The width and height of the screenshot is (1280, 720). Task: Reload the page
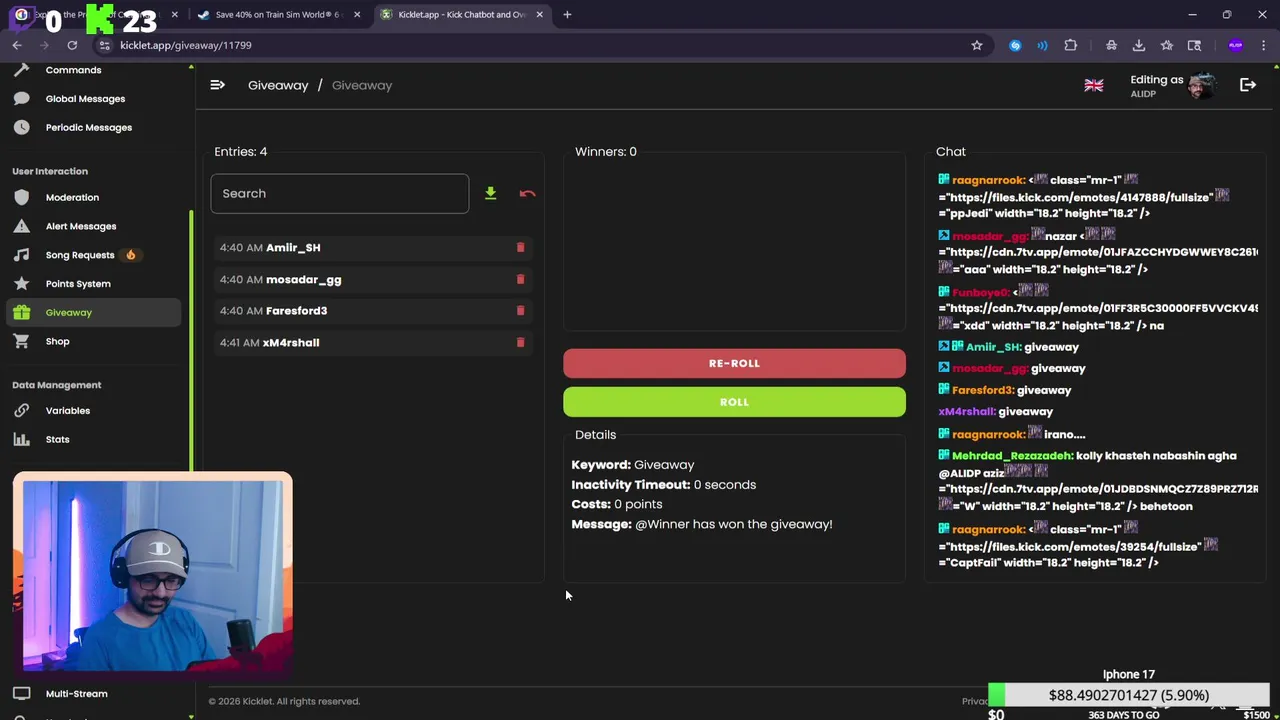point(72,45)
